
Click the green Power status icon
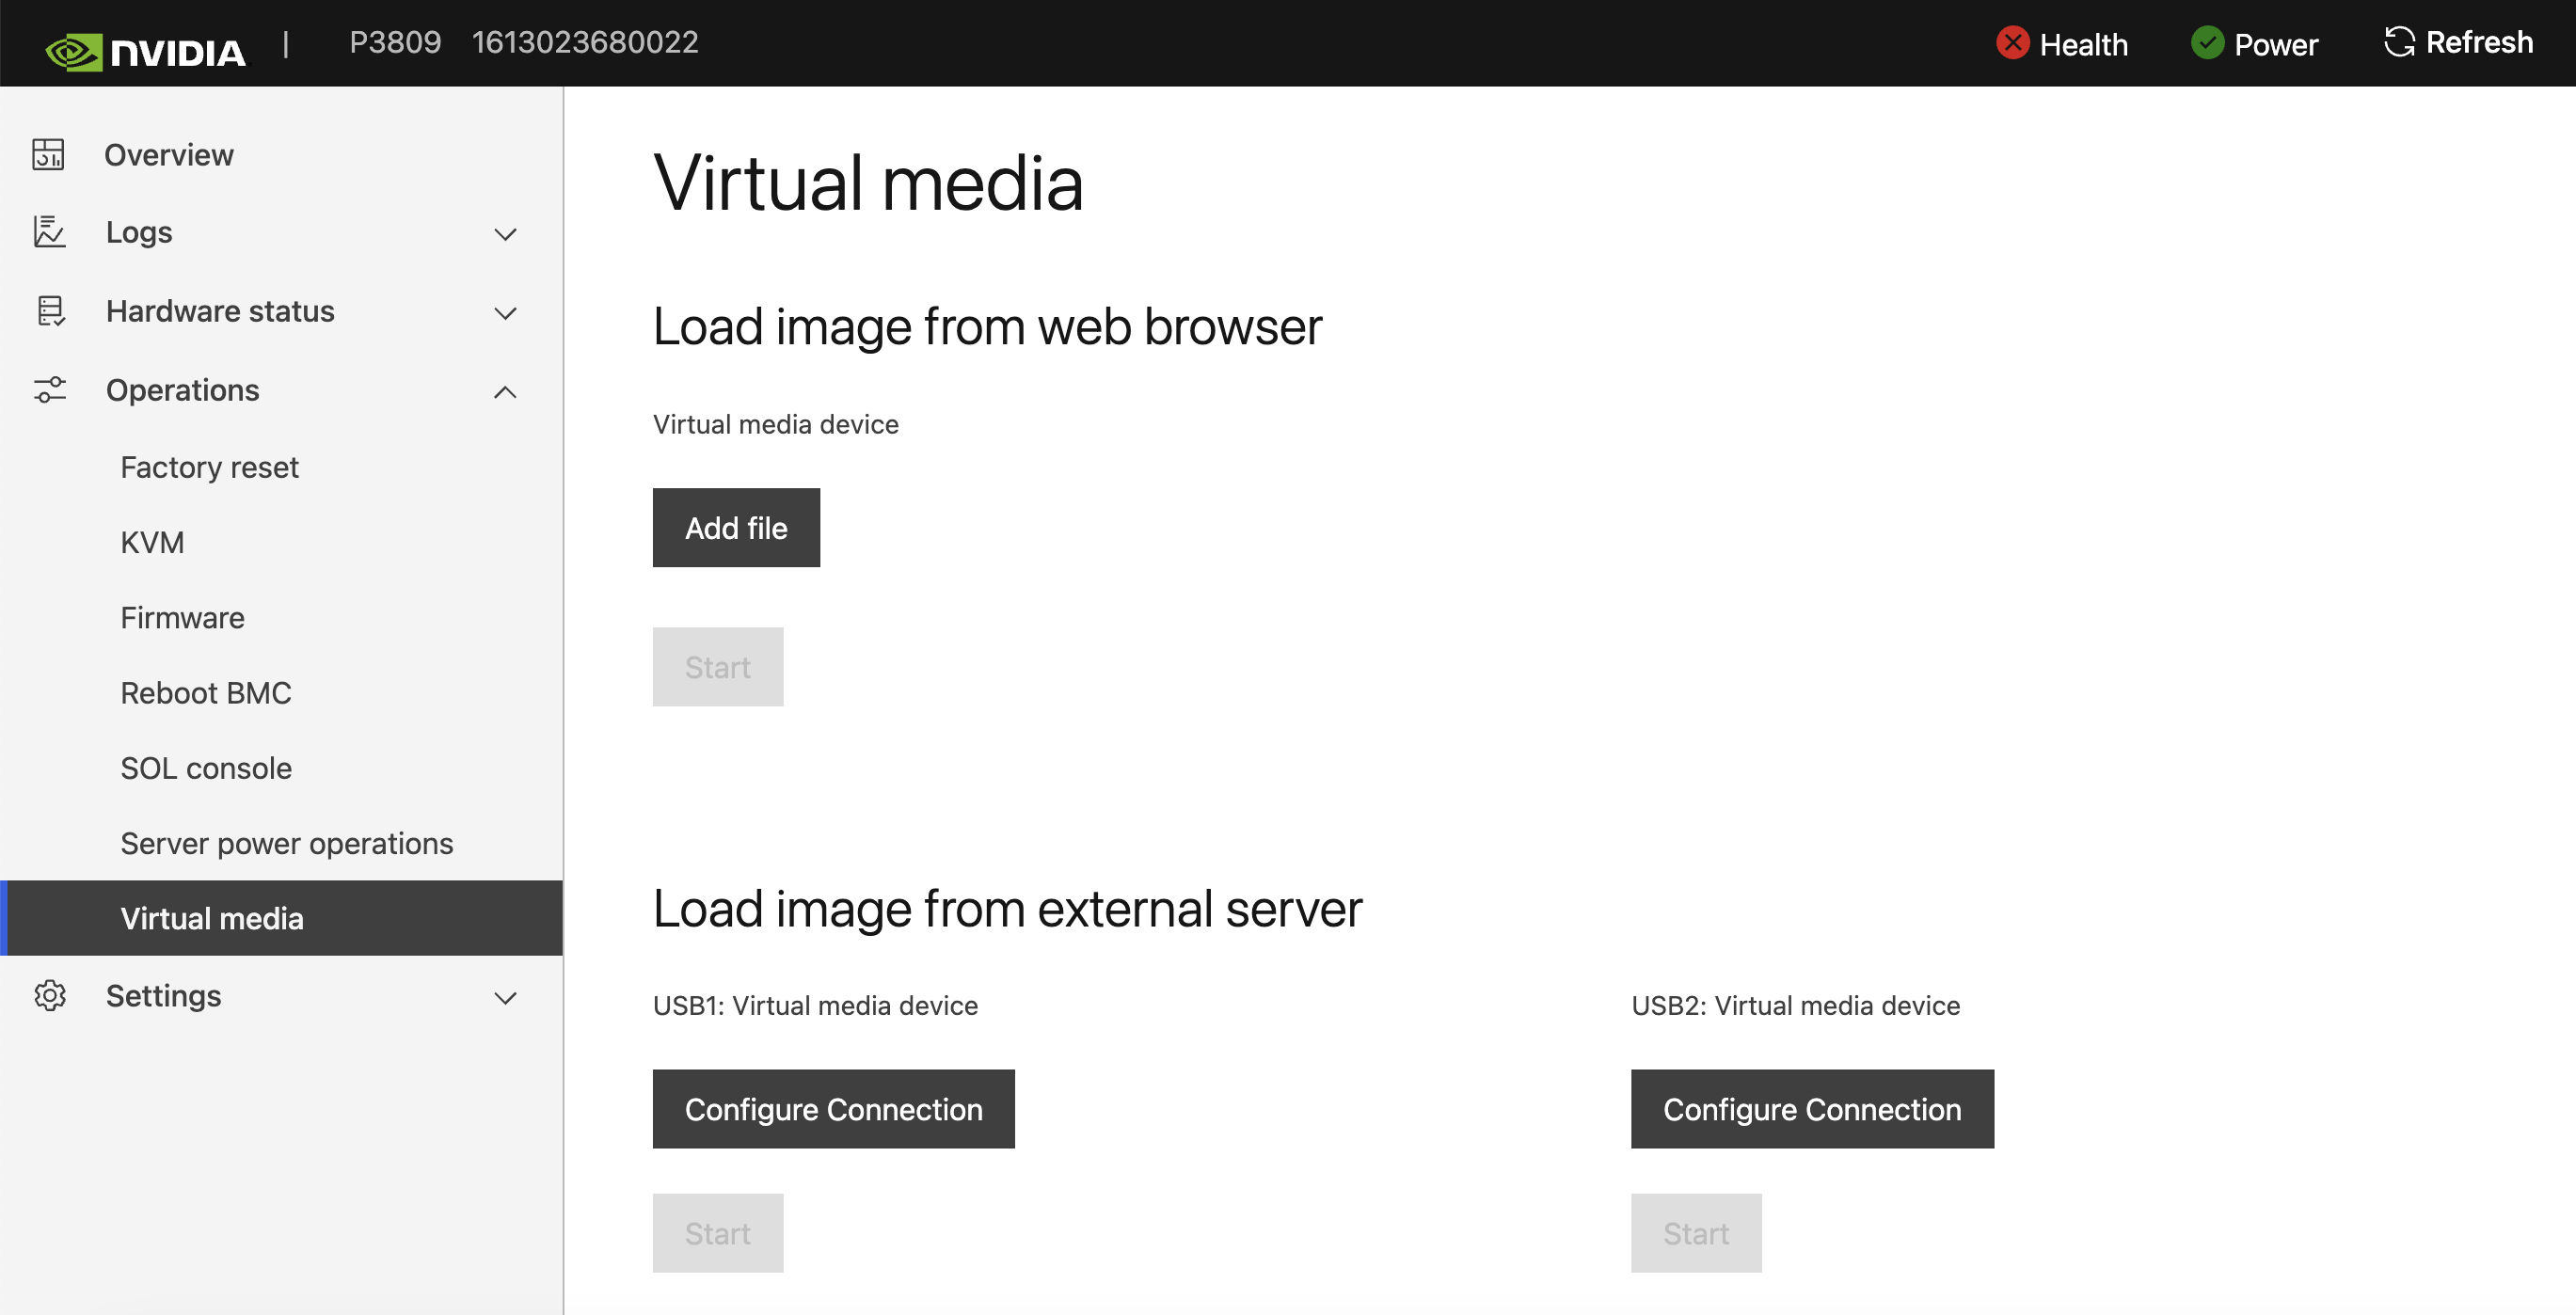(2207, 43)
